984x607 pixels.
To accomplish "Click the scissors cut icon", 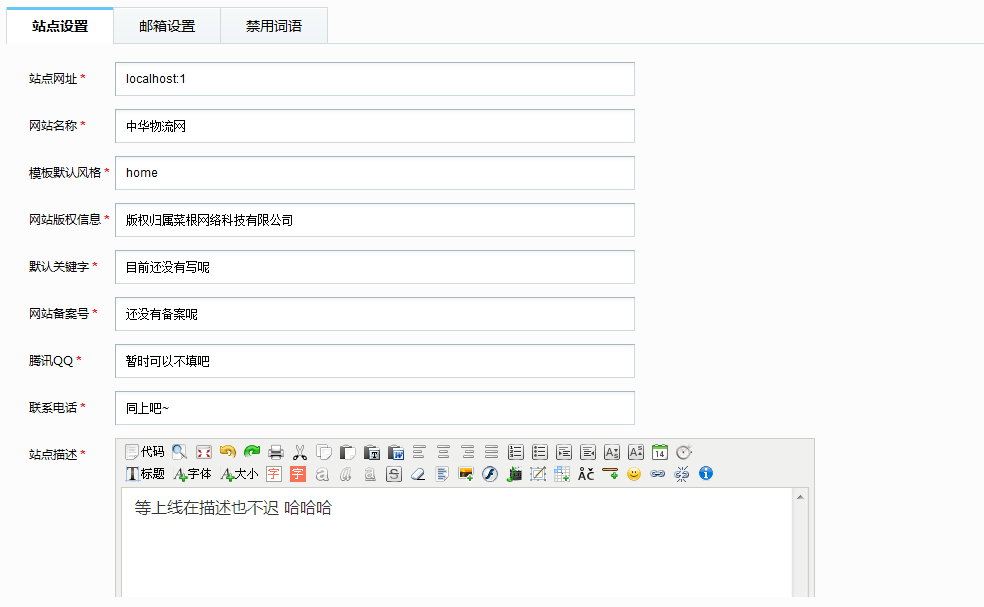I will (x=300, y=452).
